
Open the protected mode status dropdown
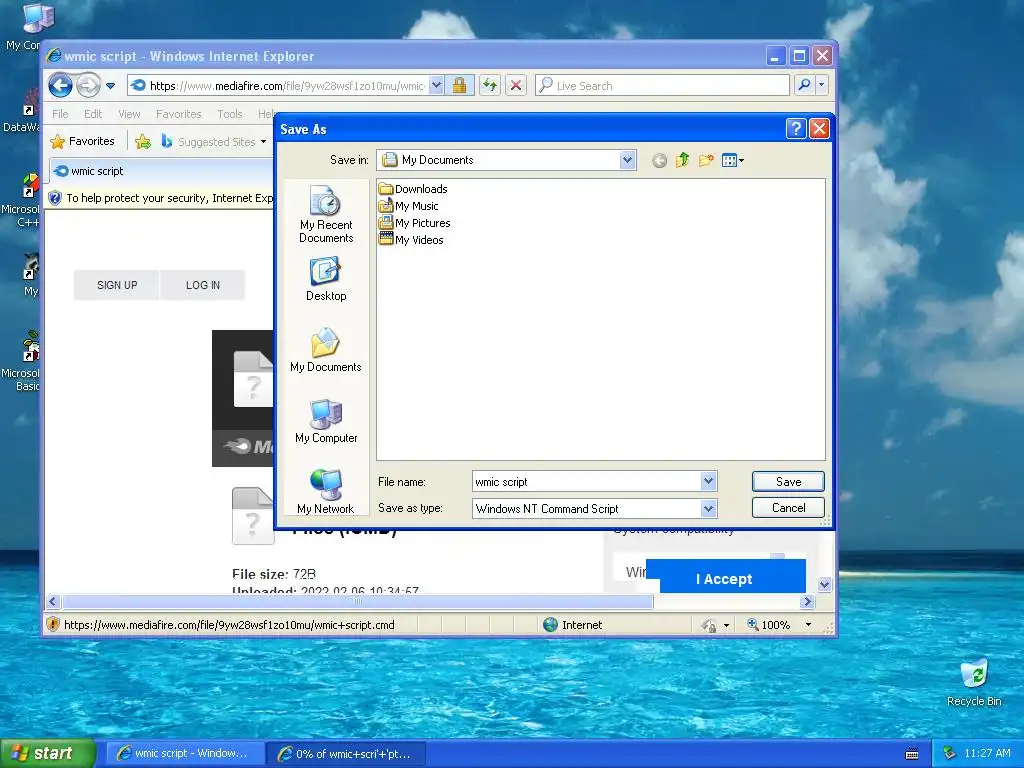pyautogui.click(x=726, y=626)
